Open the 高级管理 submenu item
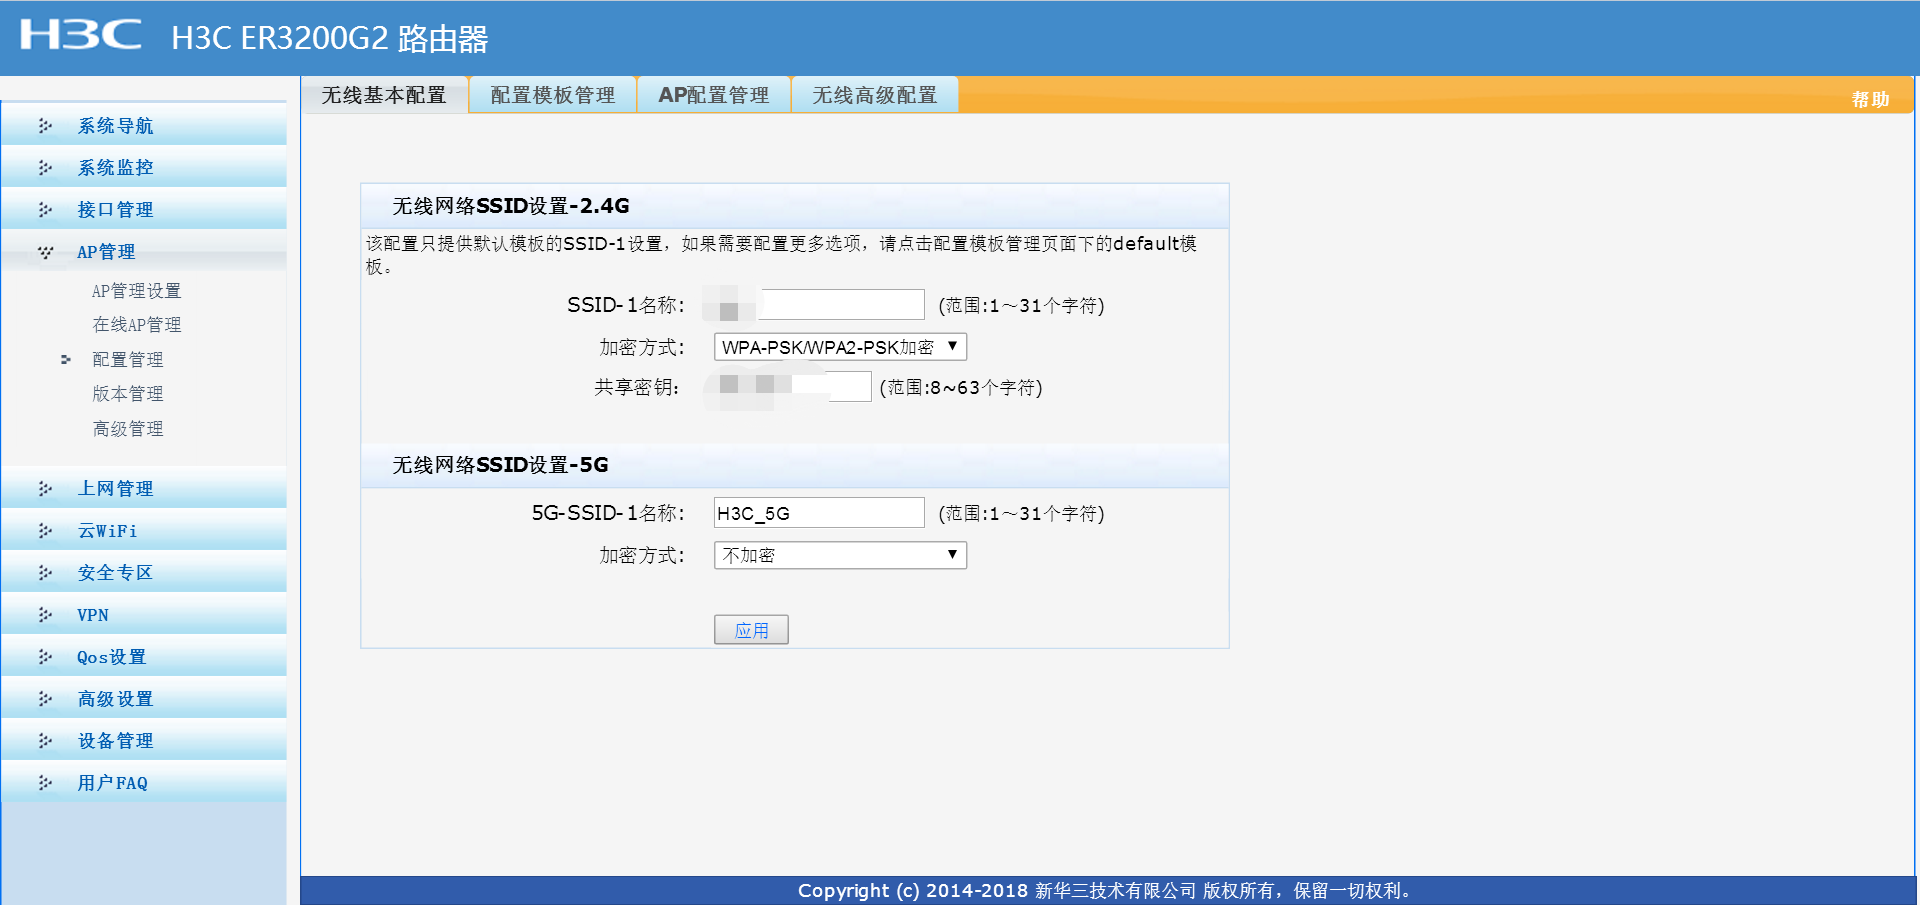 point(127,429)
